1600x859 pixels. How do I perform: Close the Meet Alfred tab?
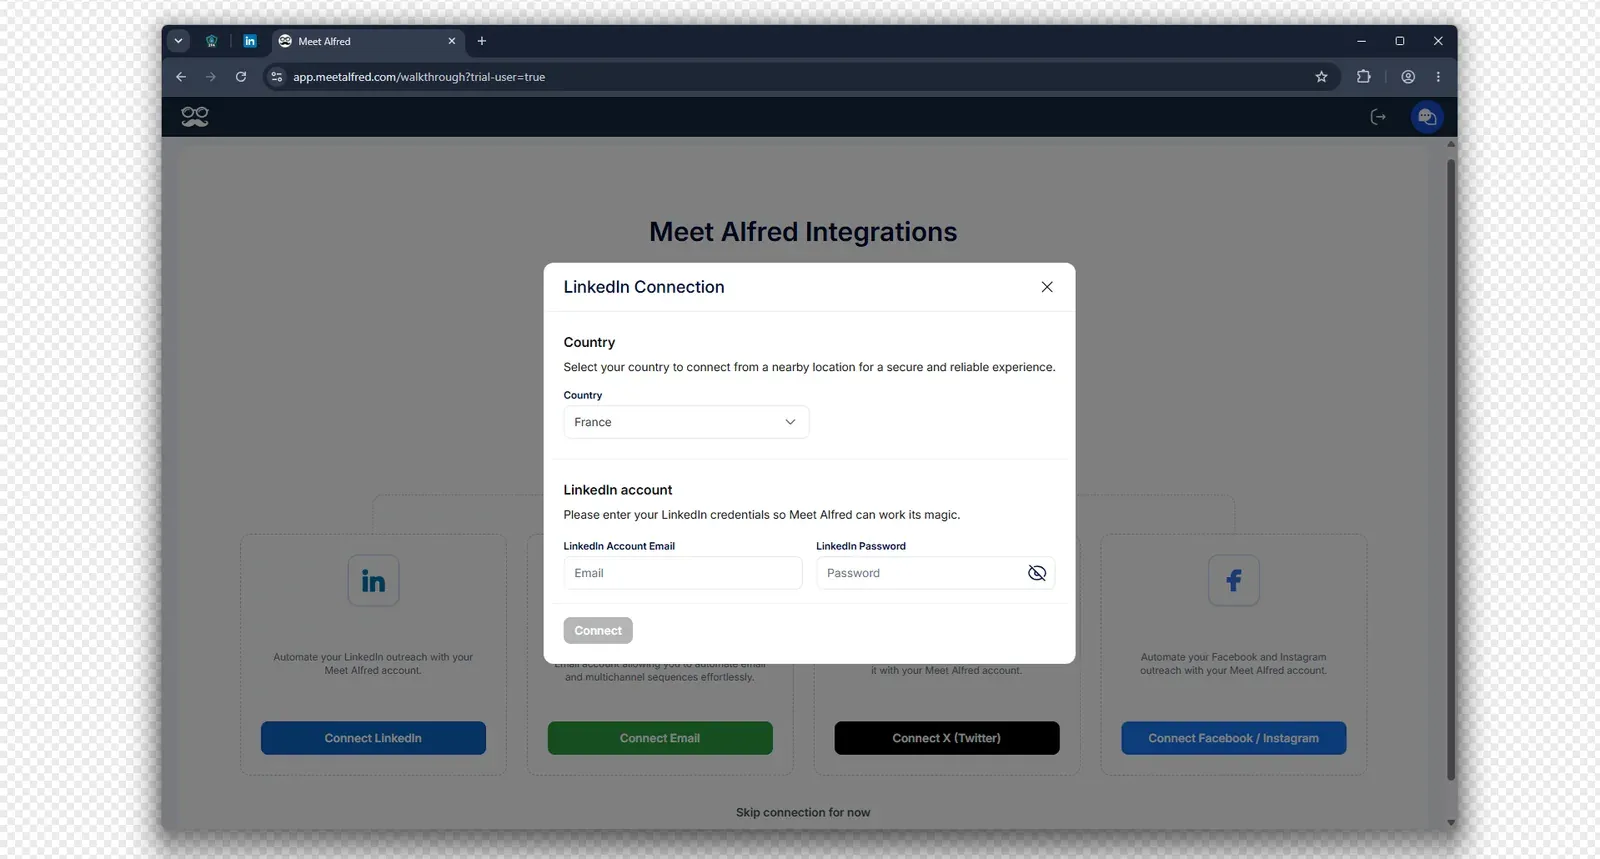pos(452,41)
